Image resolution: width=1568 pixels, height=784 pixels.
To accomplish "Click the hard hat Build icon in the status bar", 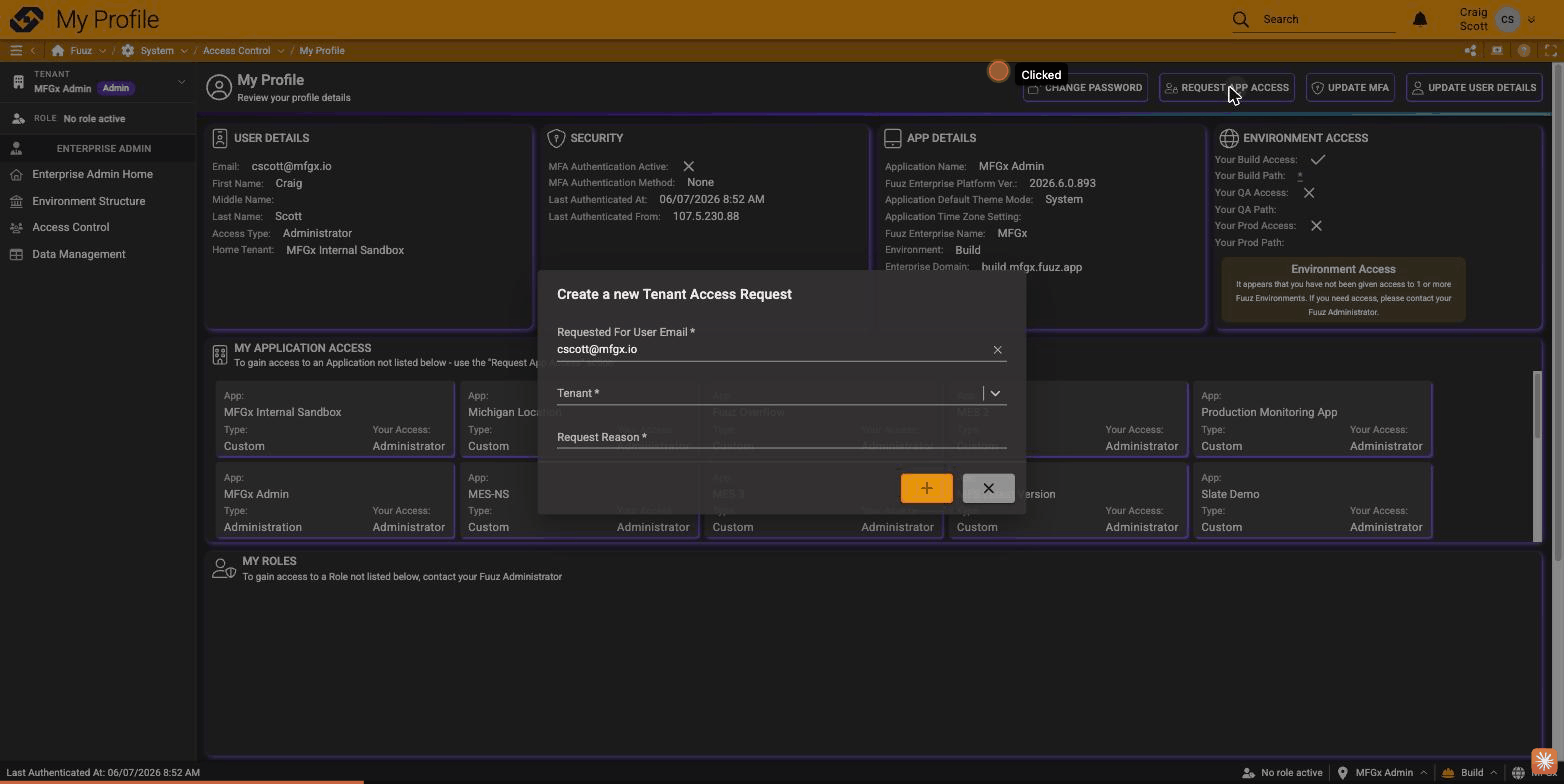I will pyautogui.click(x=1448, y=772).
